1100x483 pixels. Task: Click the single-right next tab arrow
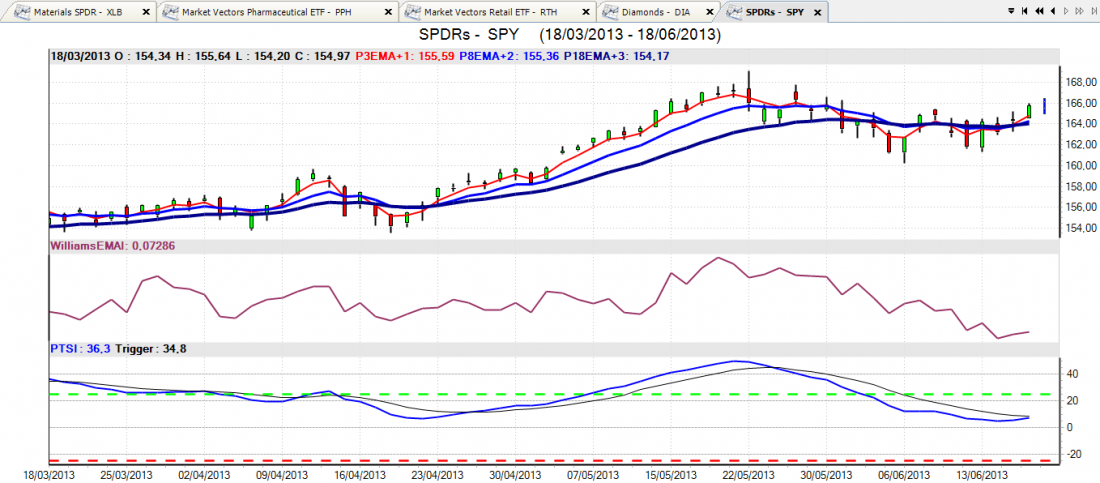point(1066,11)
